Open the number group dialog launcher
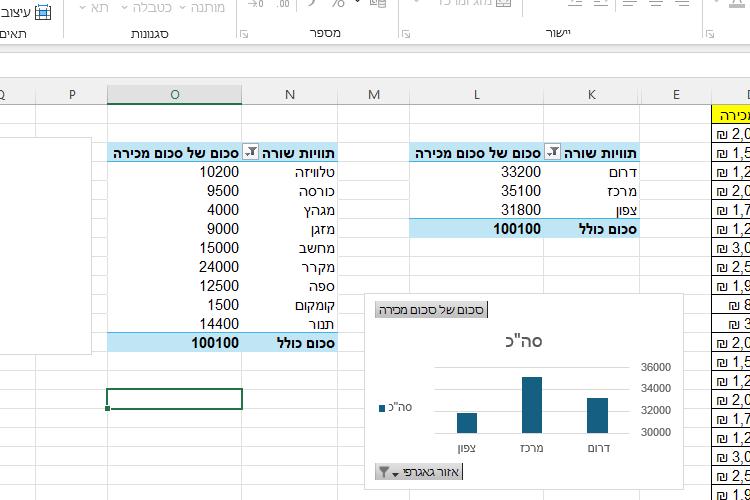The height and width of the screenshot is (500, 750). (244, 34)
